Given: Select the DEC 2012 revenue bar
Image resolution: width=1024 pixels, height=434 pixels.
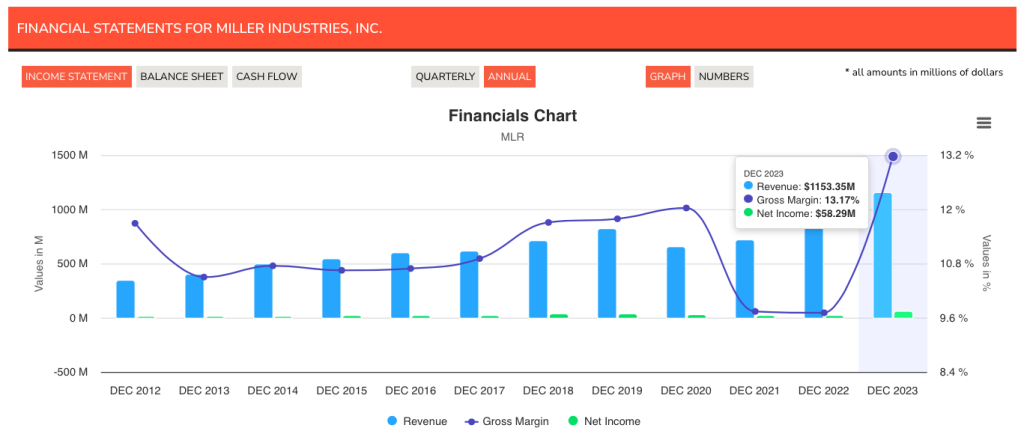Looking at the screenshot, I should coord(125,300).
